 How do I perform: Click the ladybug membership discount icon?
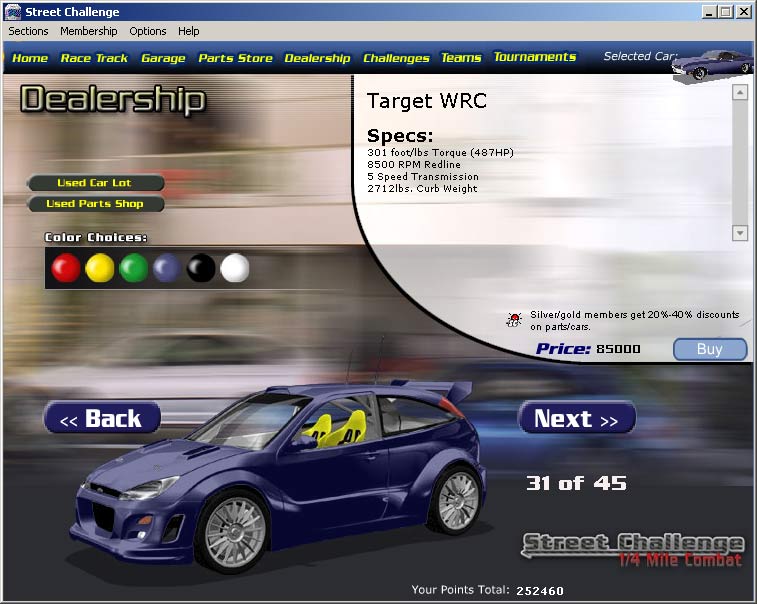click(514, 319)
